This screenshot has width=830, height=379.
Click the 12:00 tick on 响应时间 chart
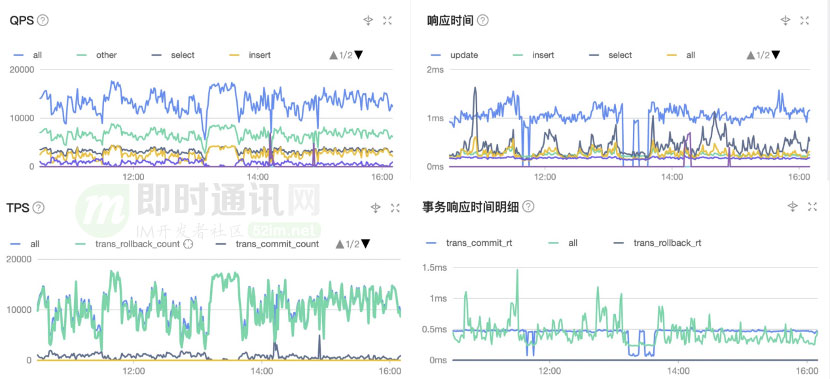pyautogui.click(x=545, y=177)
